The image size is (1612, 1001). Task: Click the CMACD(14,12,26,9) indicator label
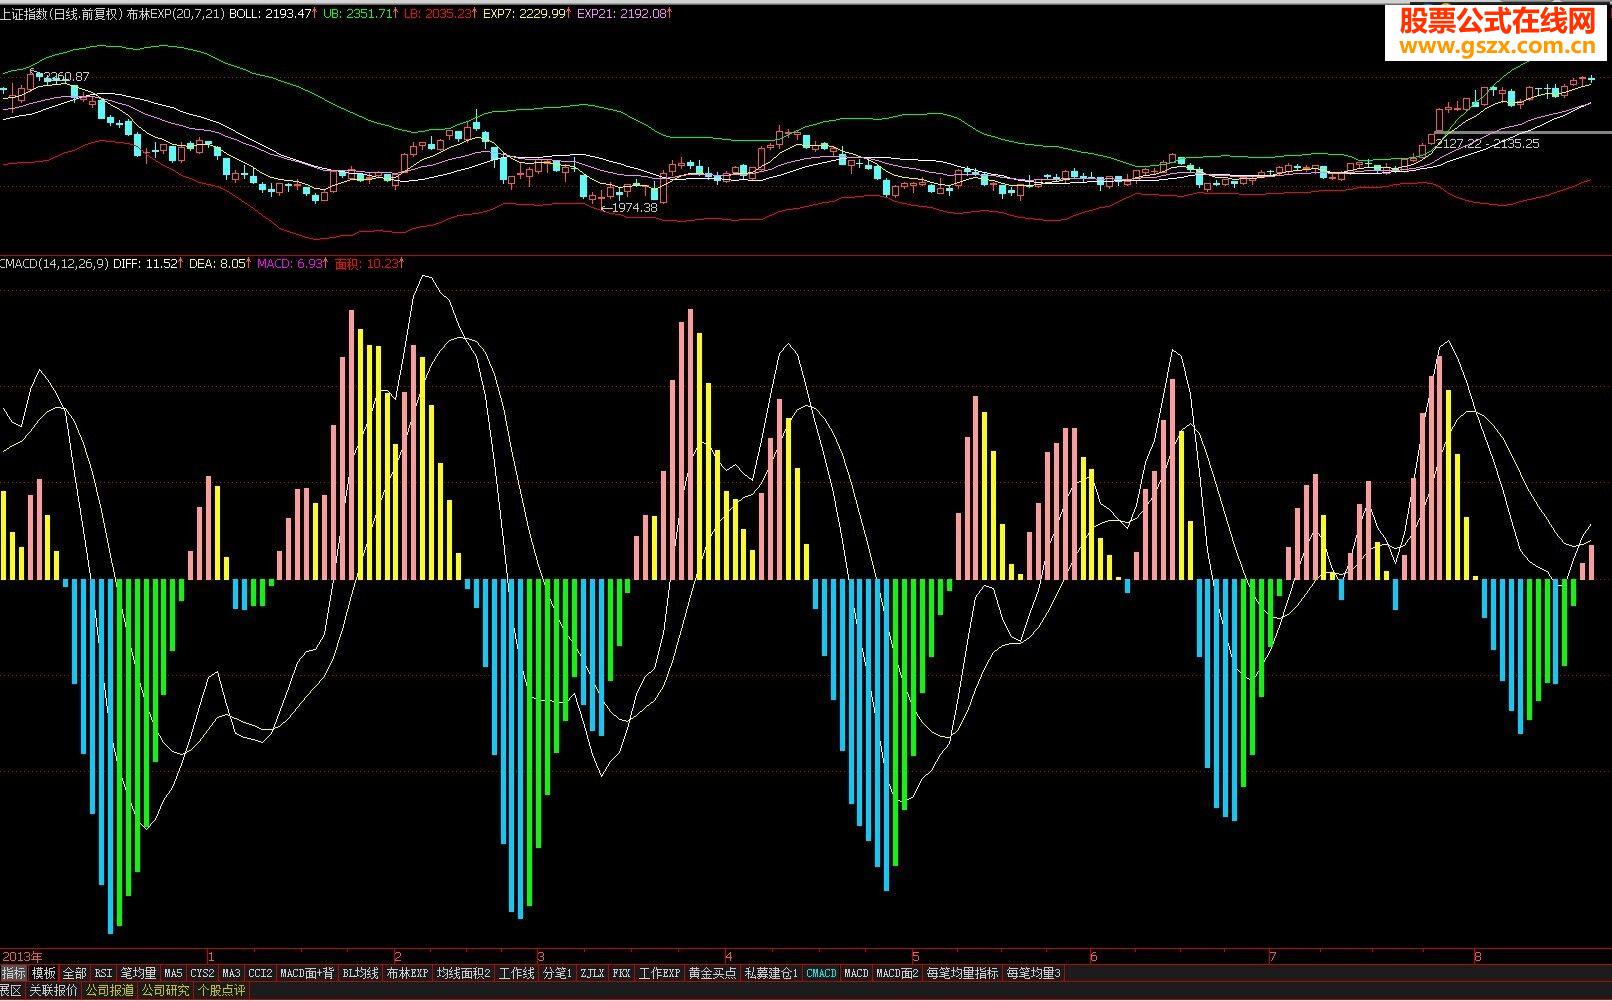click(55, 264)
